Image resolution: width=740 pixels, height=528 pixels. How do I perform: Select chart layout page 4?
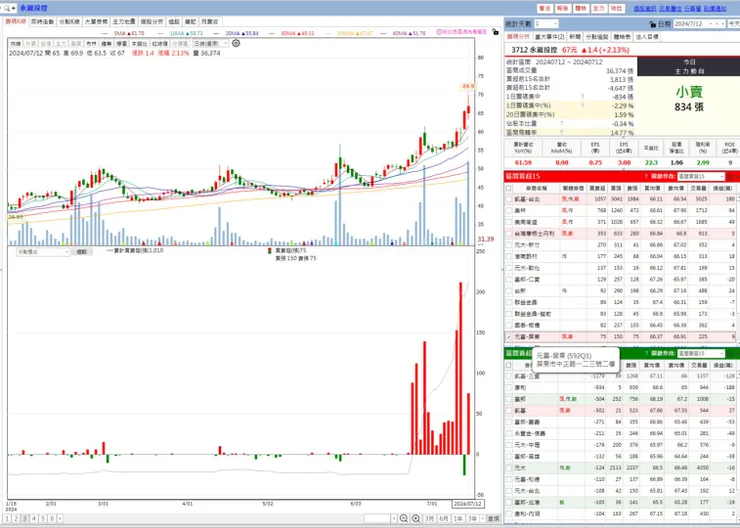point(34,519)
